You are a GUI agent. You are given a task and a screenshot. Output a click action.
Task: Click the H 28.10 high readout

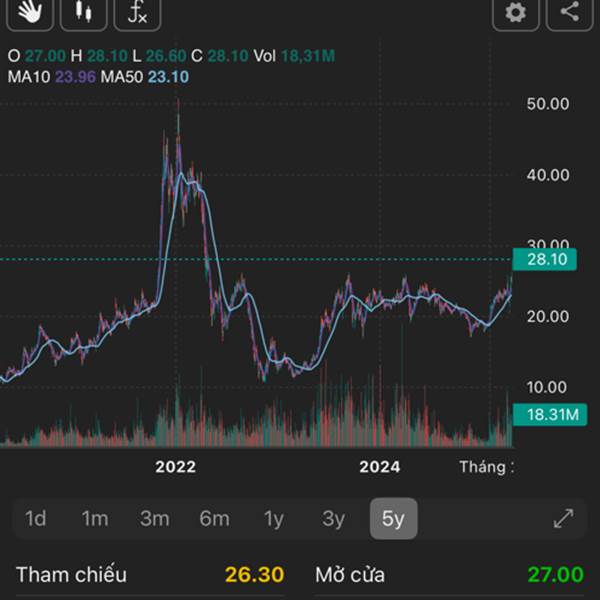tap(99, 56)
